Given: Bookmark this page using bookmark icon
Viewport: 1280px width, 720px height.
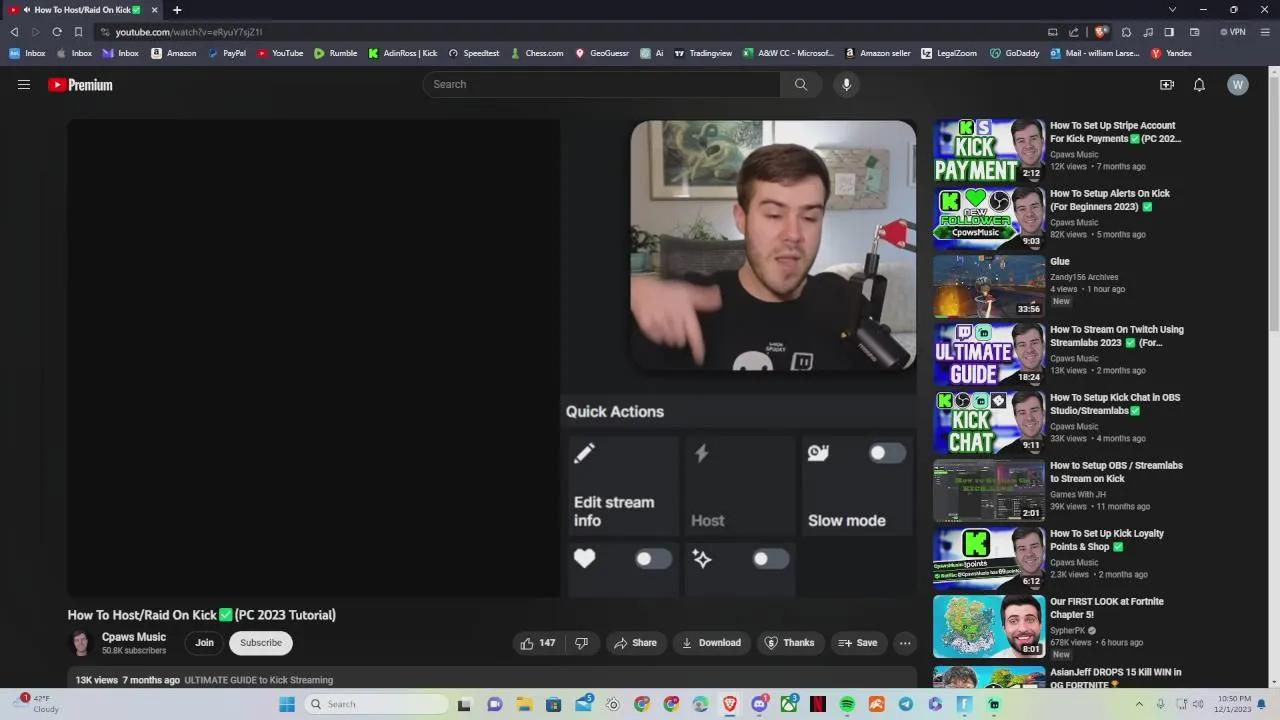Looking at the screenshot, I should point(78,32).
